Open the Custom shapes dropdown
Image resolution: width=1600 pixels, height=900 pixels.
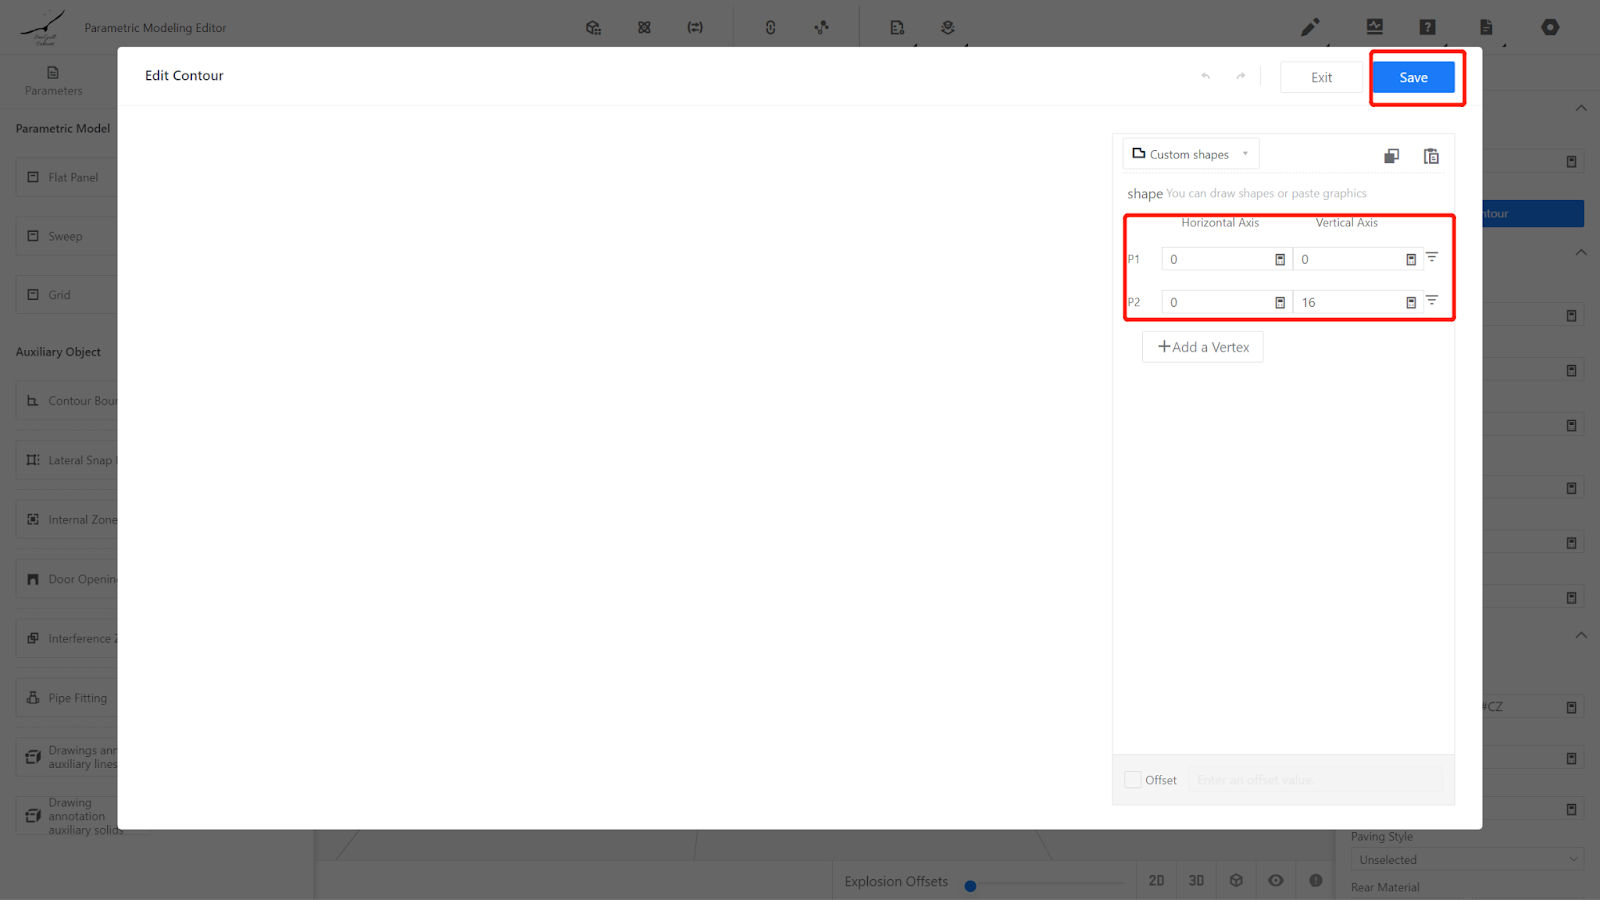click(1190, 154)
